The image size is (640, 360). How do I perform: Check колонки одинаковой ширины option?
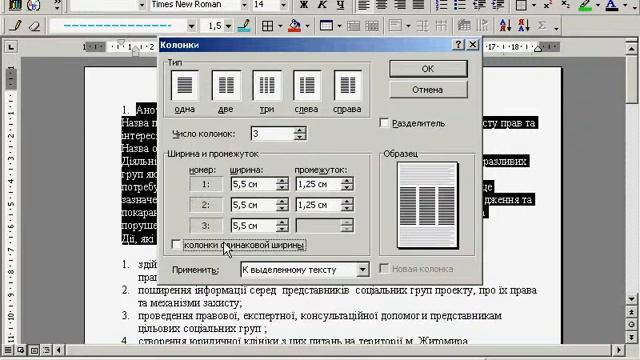[176, 244]
